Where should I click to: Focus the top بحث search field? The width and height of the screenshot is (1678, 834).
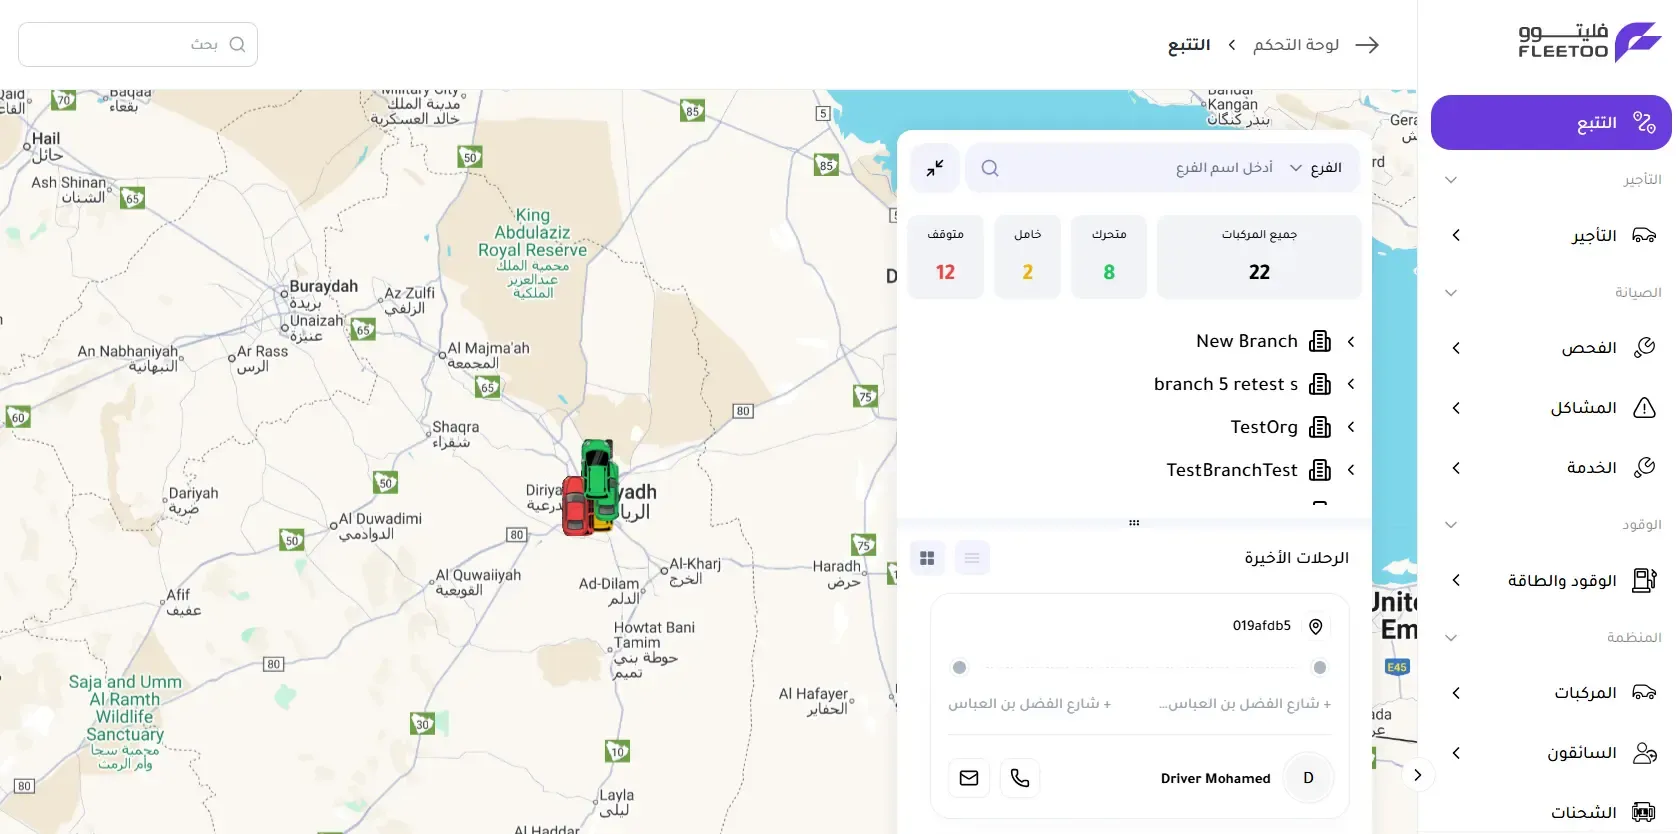tap(138, 44)
